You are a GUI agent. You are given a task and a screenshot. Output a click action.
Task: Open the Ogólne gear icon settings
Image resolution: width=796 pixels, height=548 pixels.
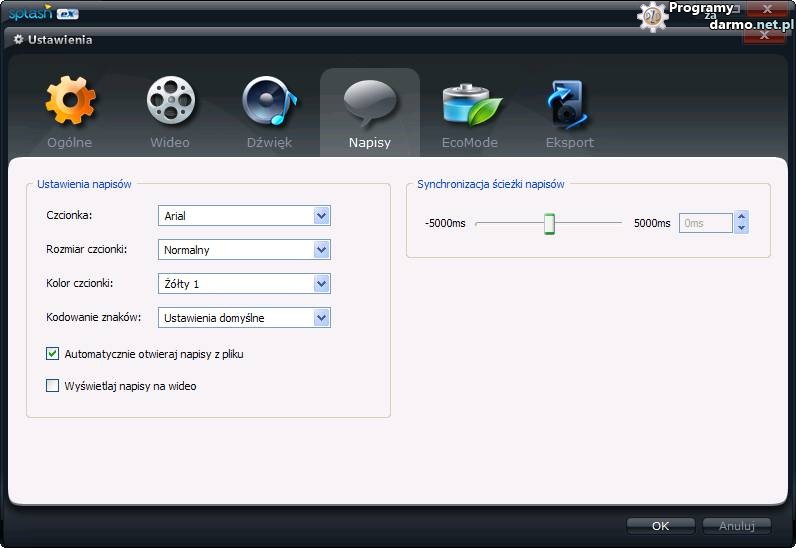(70, 102)
